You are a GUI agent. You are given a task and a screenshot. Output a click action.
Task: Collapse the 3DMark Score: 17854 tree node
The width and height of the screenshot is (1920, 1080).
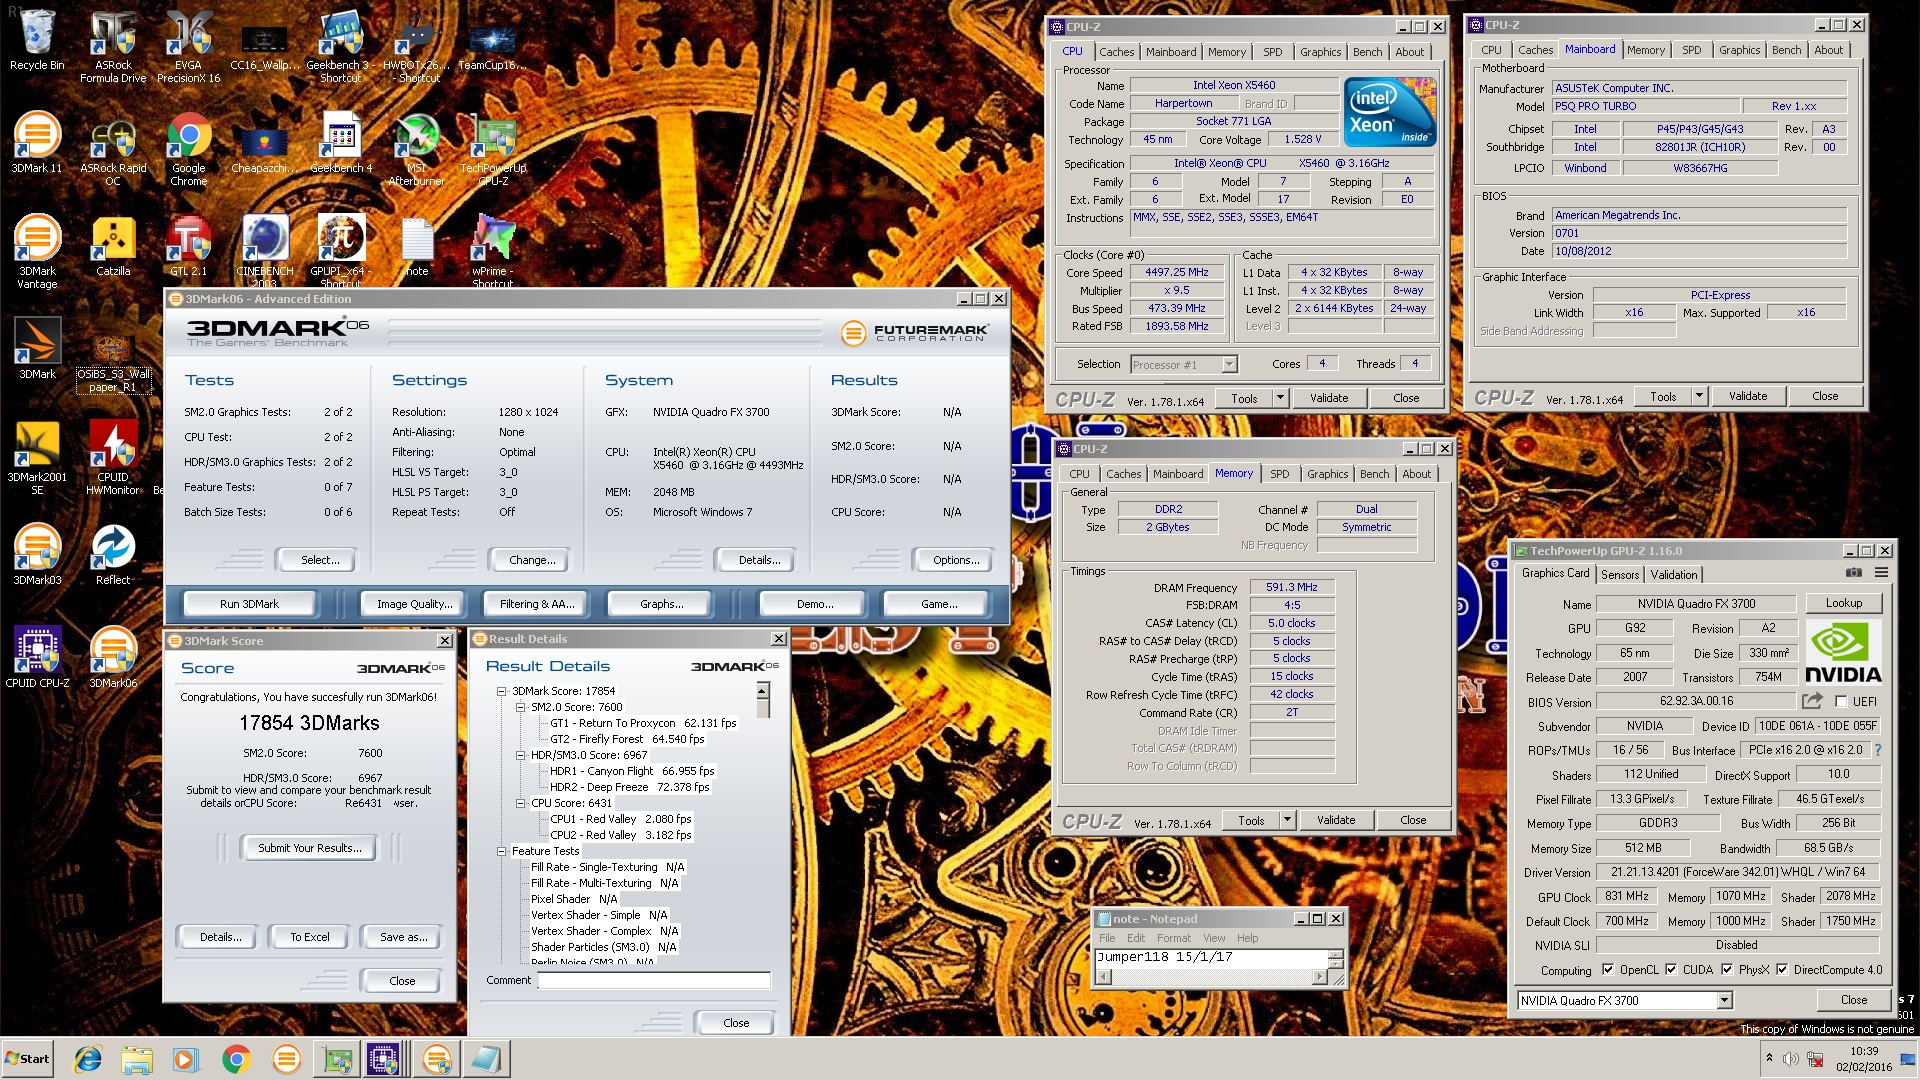point(502,691)
